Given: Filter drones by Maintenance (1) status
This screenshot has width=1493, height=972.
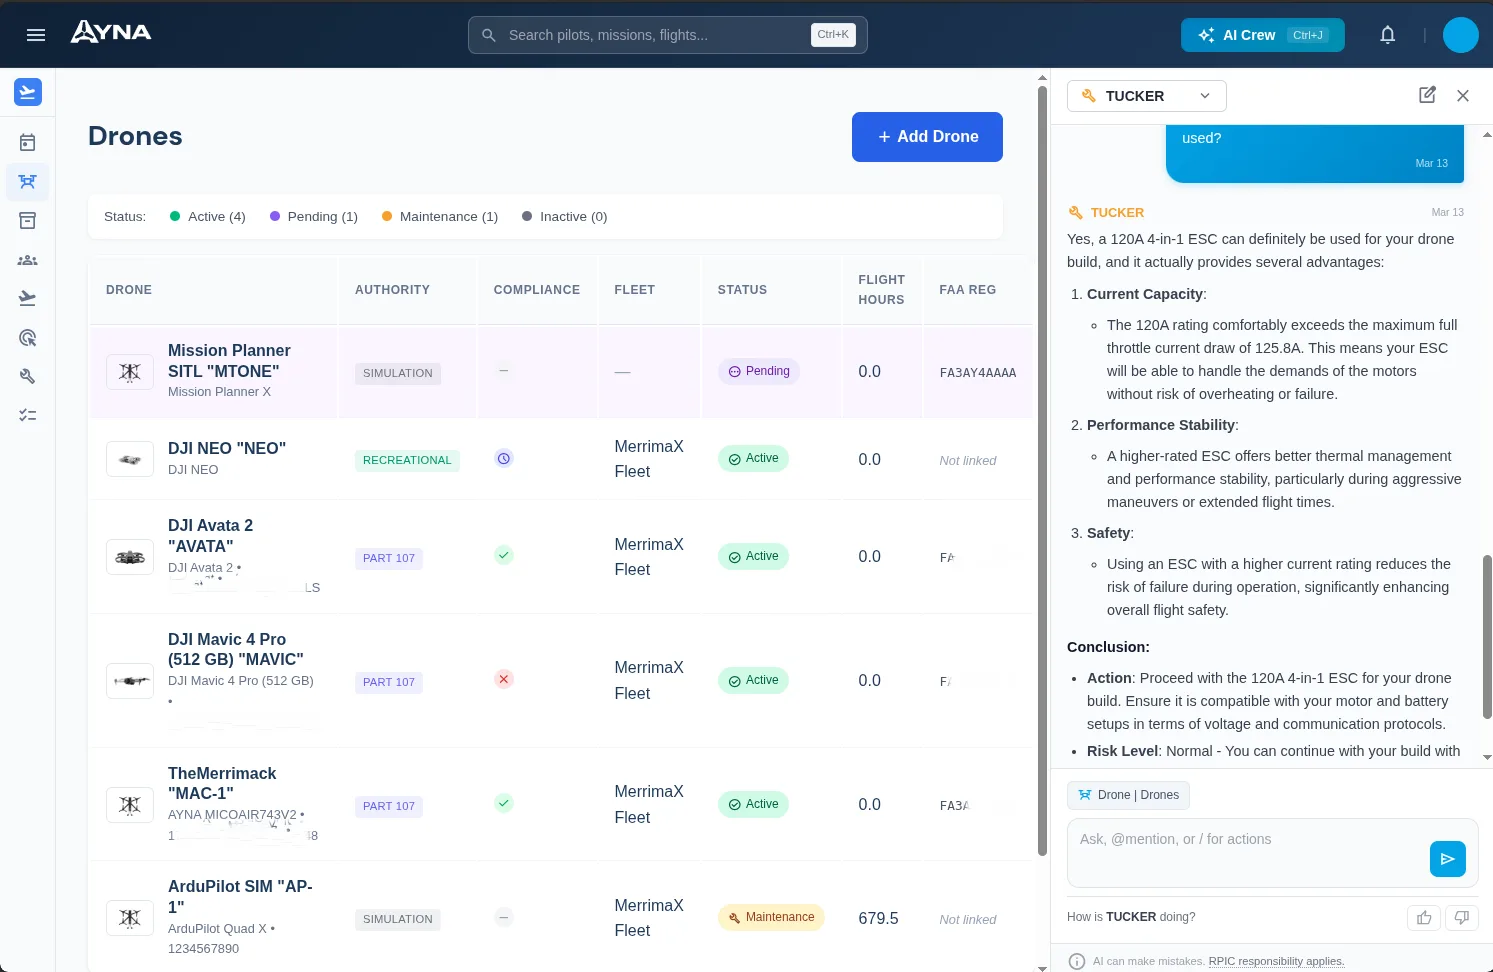Looking at the screenshot, I should point(440,217).
